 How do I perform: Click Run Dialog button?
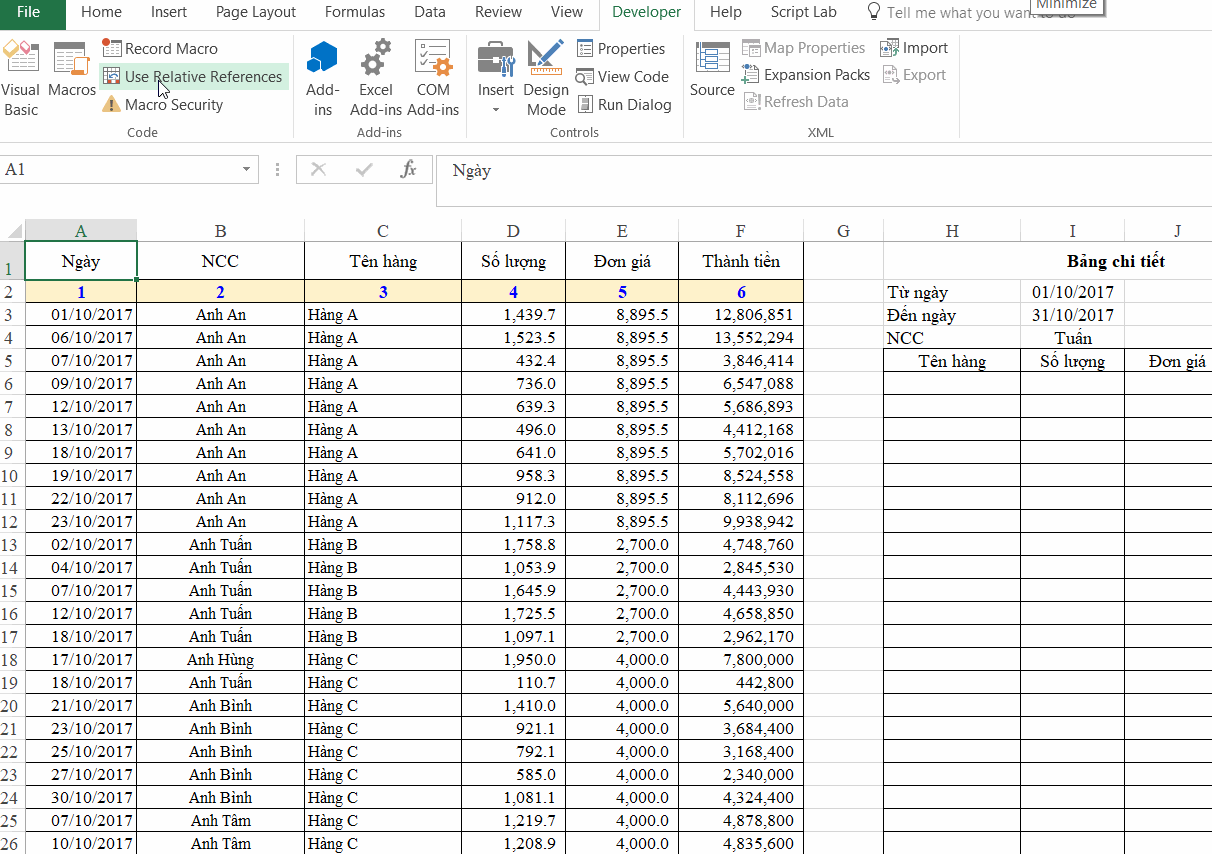(623, 105)
